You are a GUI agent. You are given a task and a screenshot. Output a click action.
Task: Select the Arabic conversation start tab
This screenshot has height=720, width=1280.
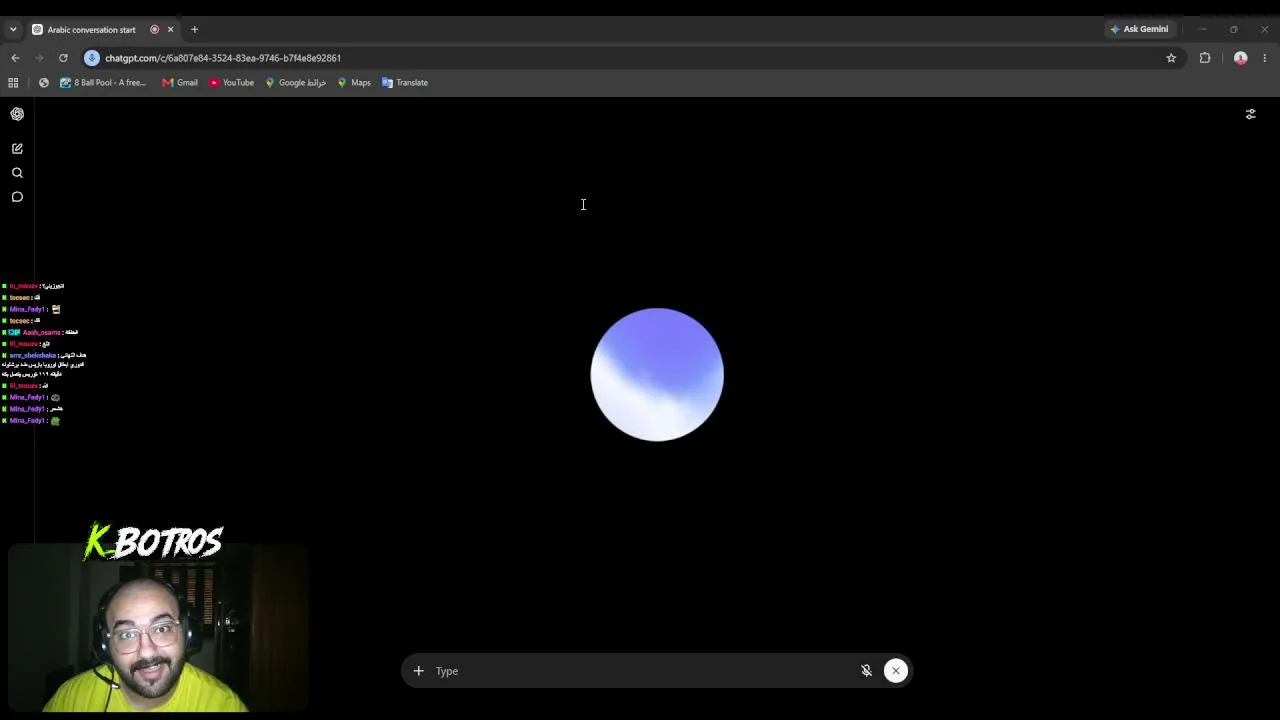point(91,30)
